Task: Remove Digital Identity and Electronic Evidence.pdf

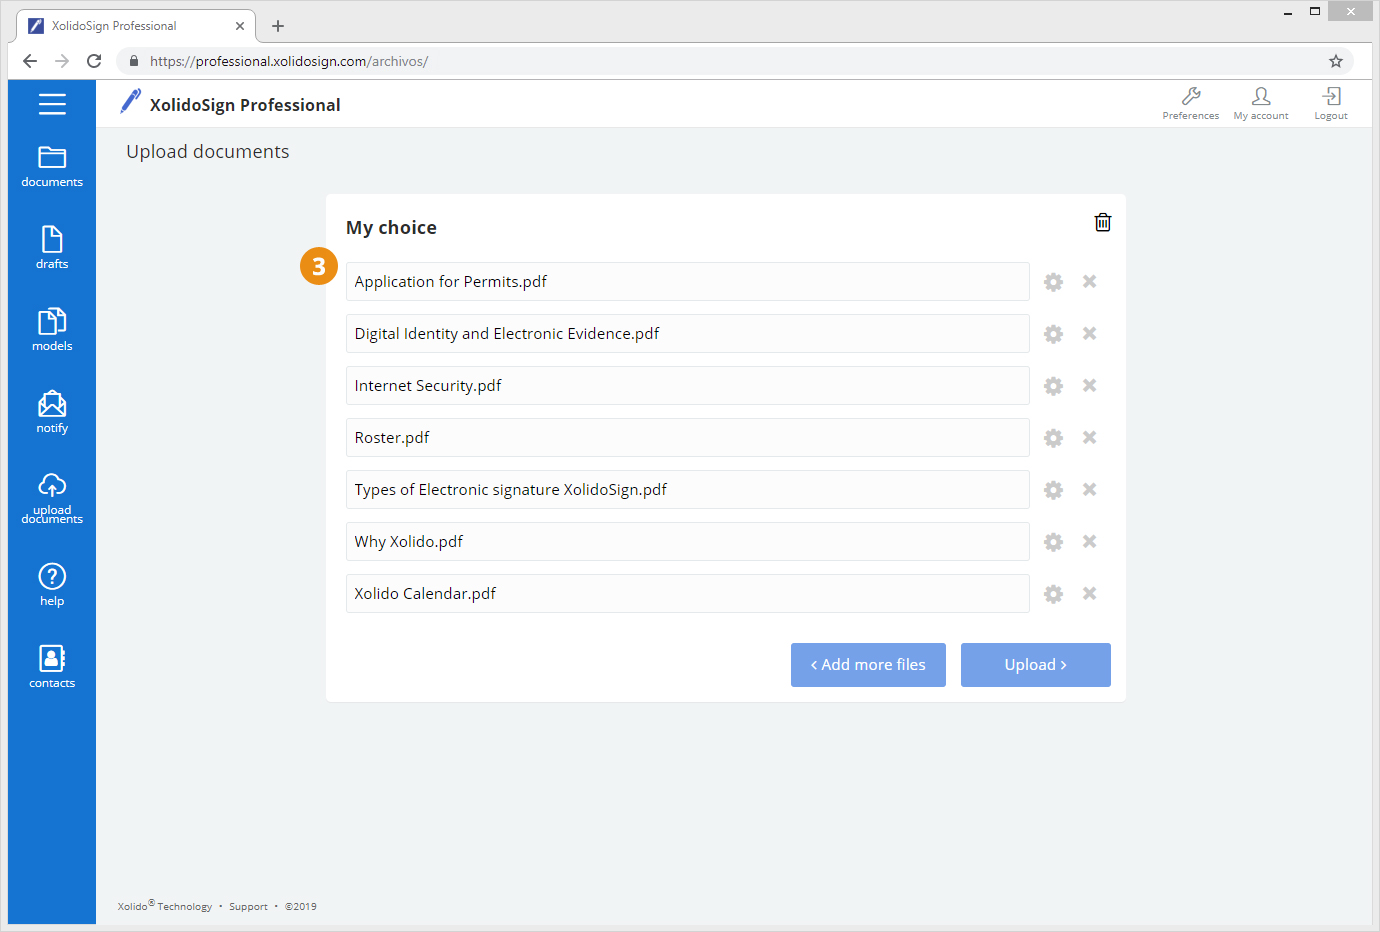Action: [1089, 333]
